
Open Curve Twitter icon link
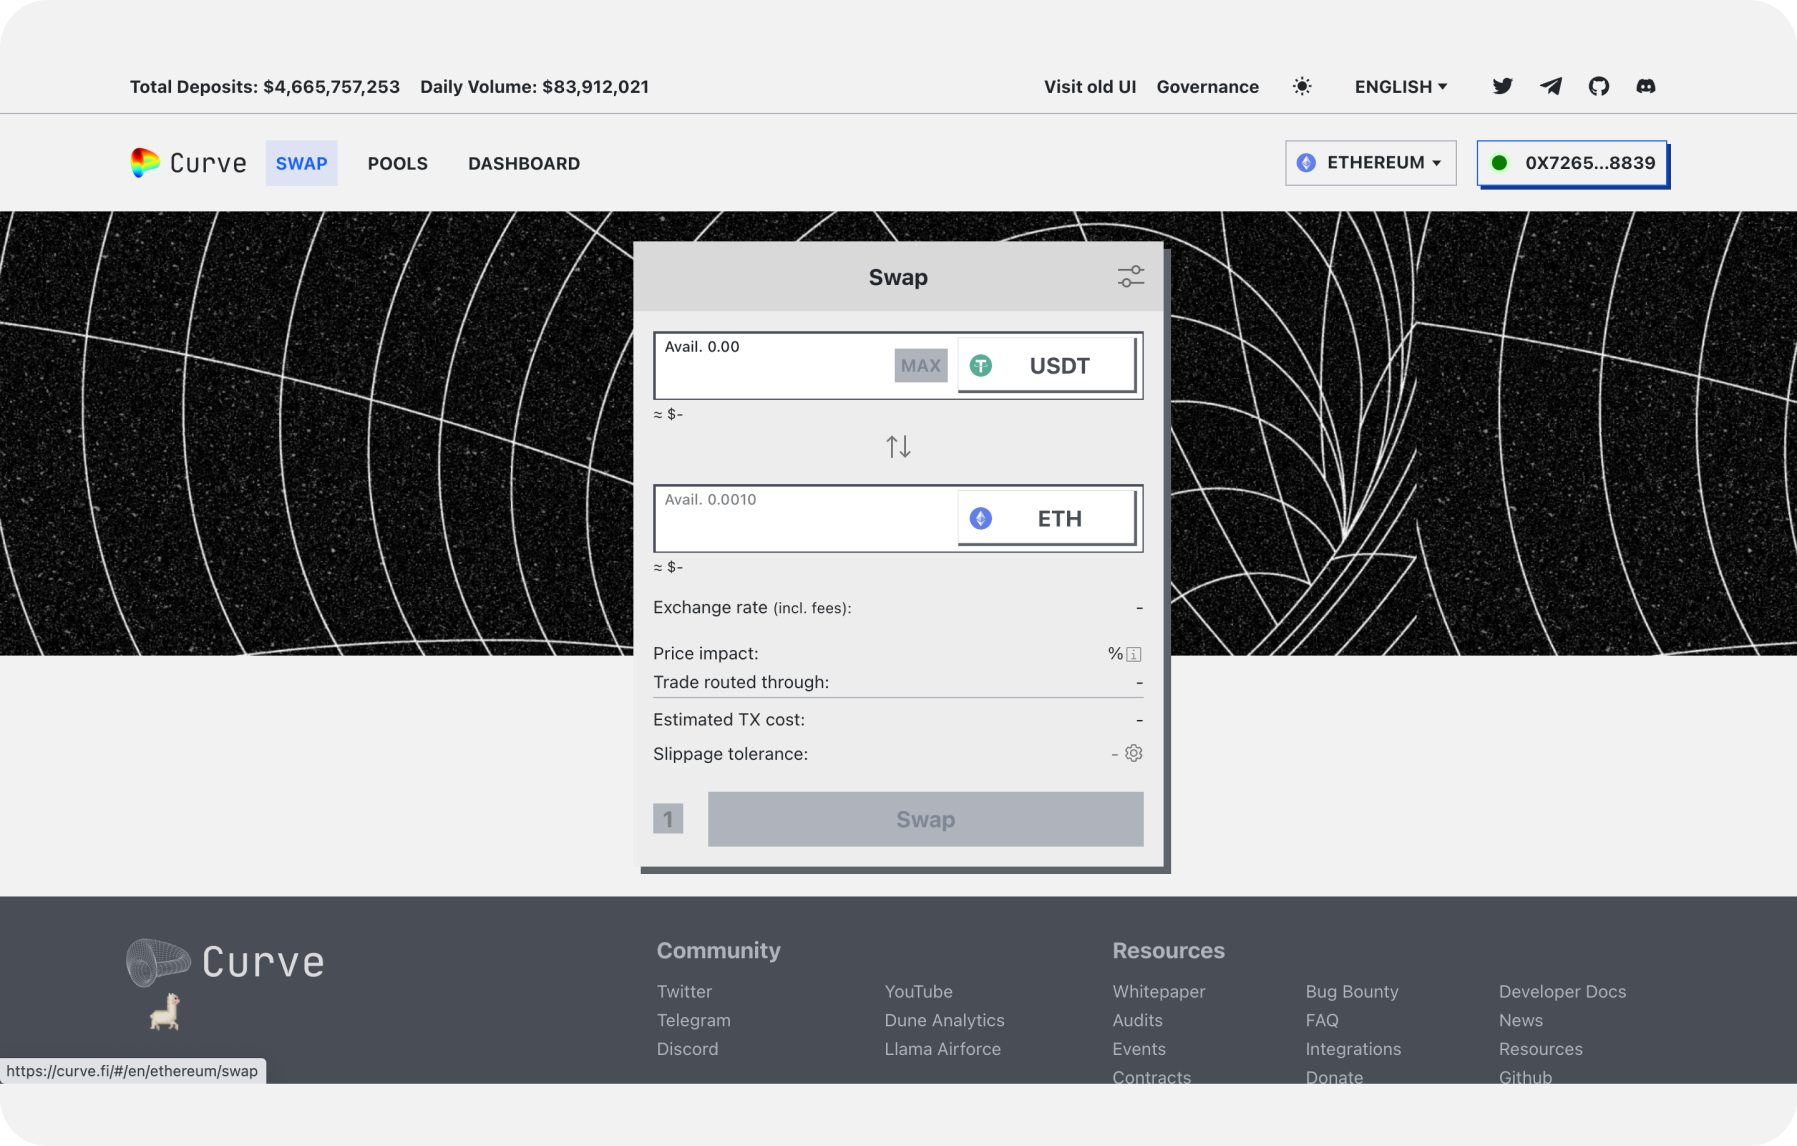[x=1502, y=86]
